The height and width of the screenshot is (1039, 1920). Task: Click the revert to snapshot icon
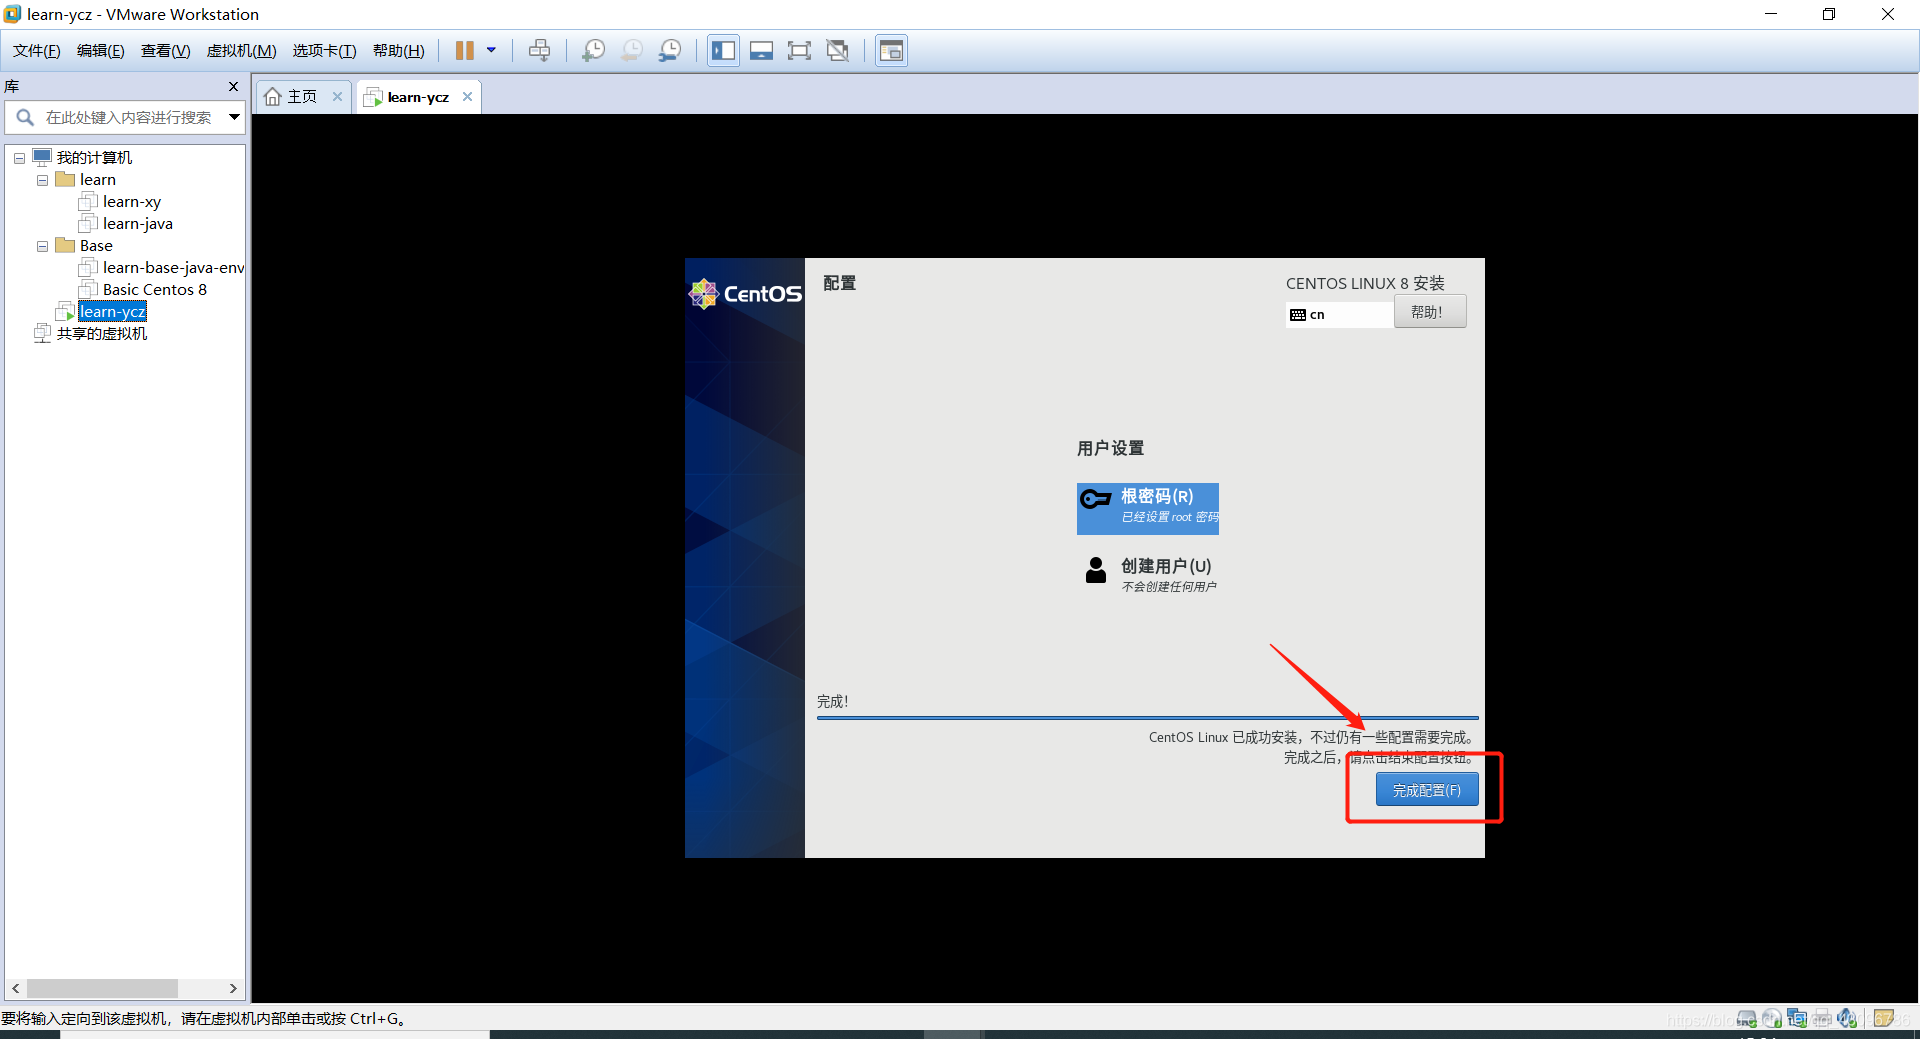click(x=632, y=51)
